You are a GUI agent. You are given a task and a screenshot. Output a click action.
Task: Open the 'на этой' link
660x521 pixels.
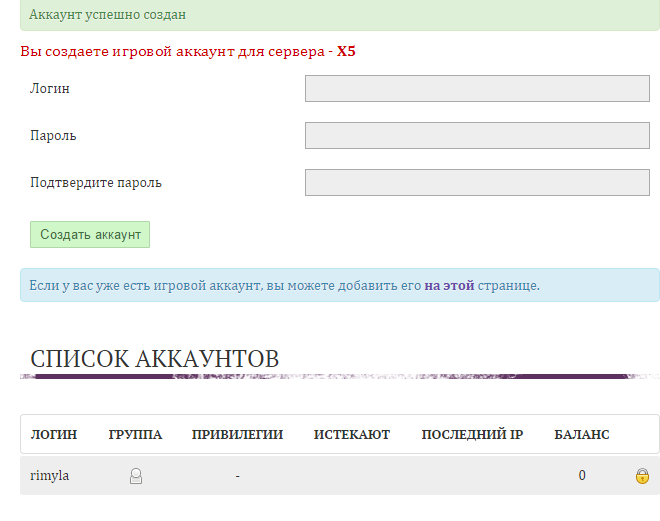point(449,285)
